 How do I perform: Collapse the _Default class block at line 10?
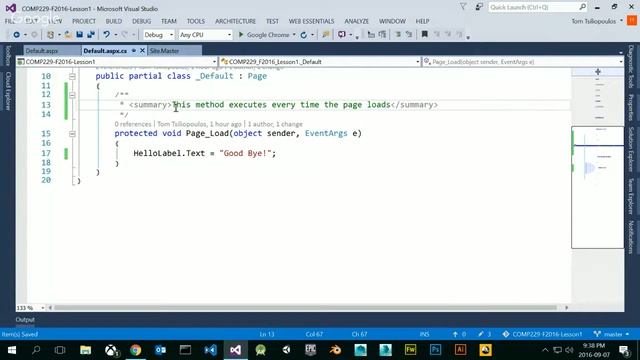[72, 76]
